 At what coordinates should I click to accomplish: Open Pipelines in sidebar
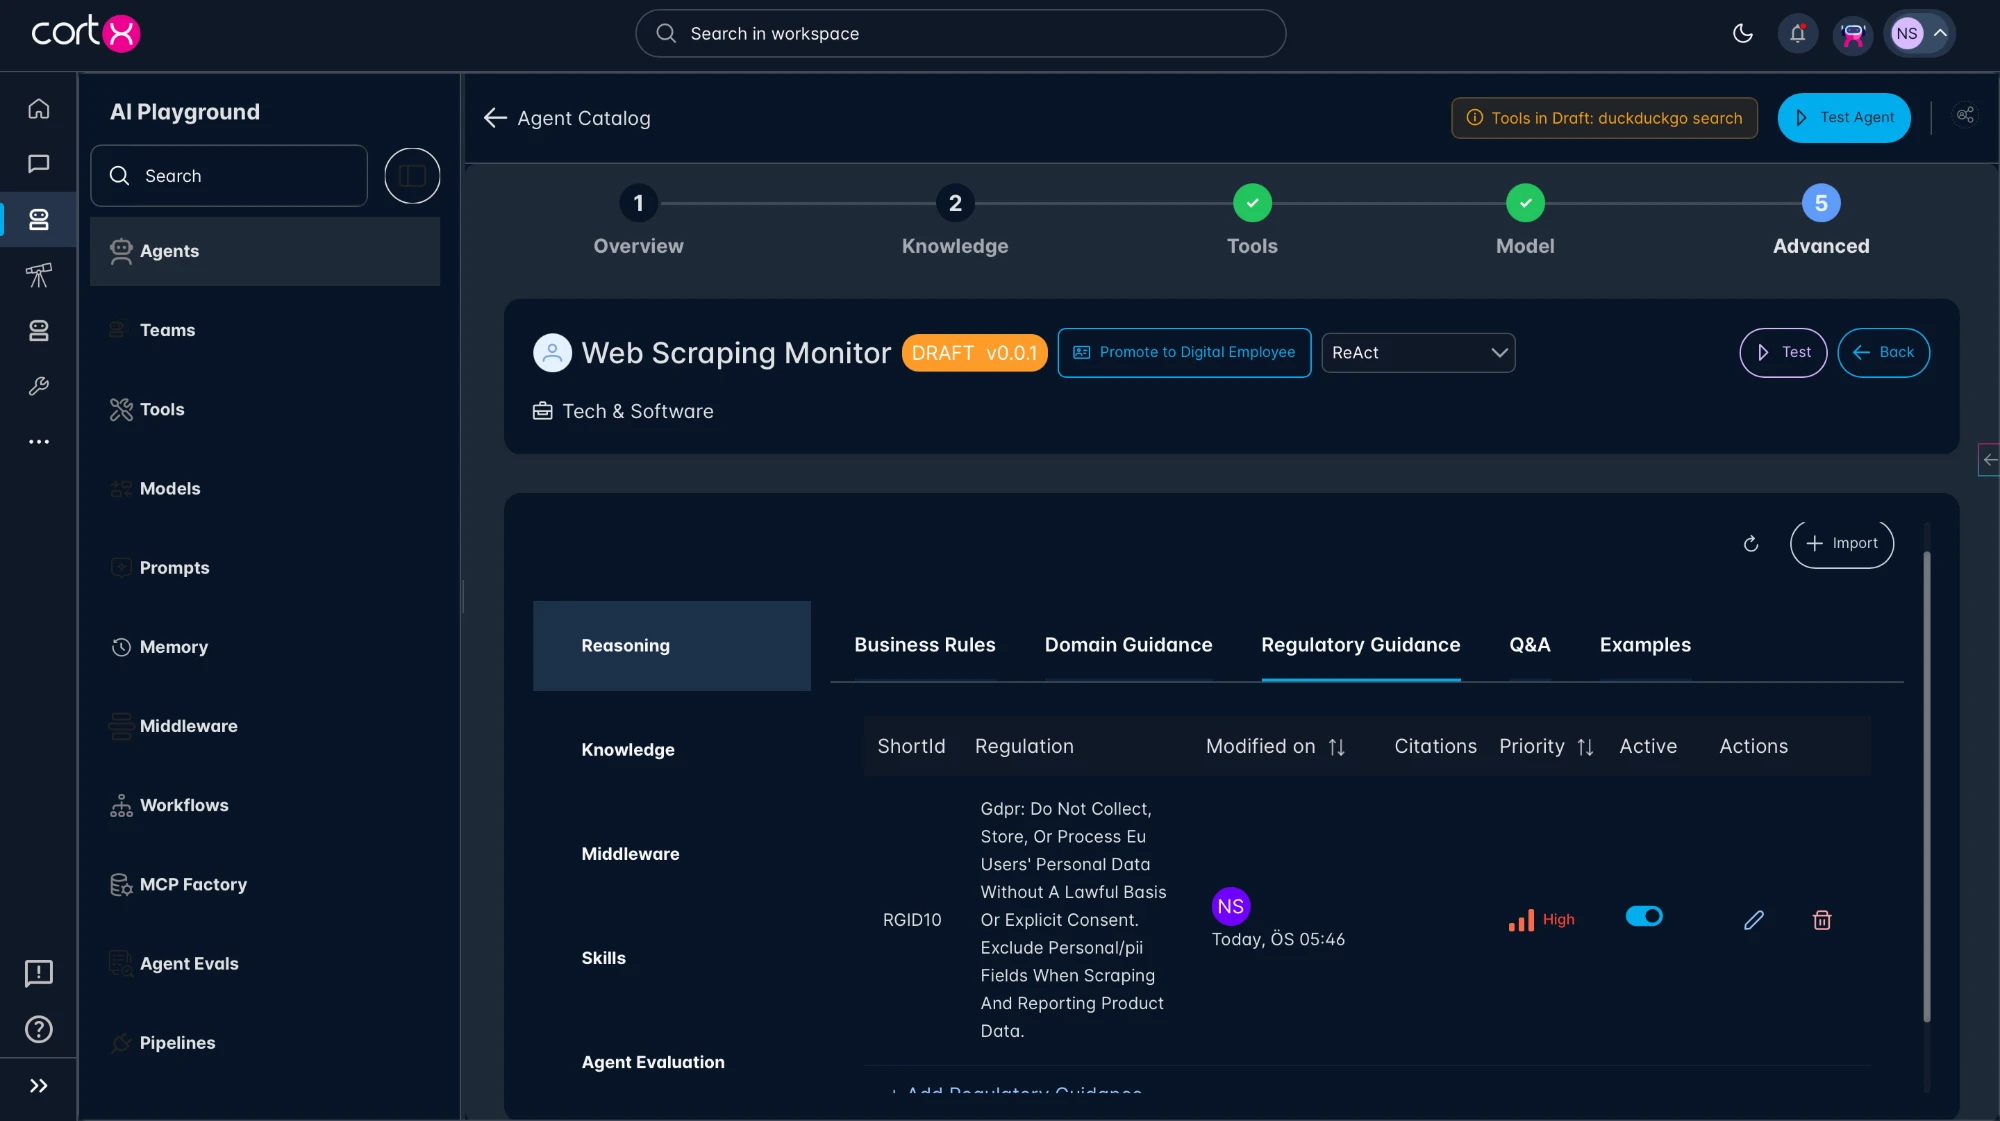point(265,1043)
